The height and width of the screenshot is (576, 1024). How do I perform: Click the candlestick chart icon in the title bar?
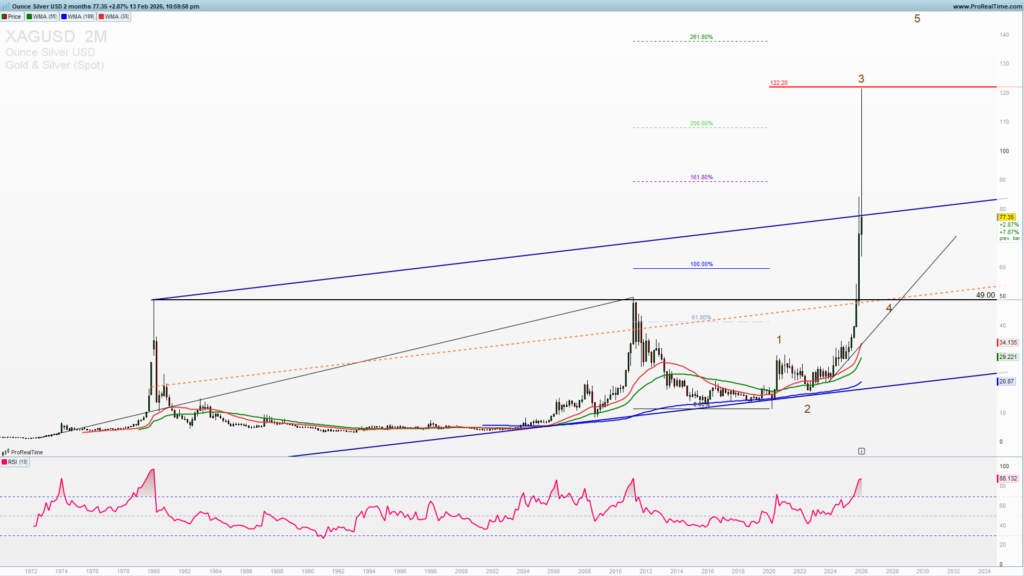tap(6, 6)
